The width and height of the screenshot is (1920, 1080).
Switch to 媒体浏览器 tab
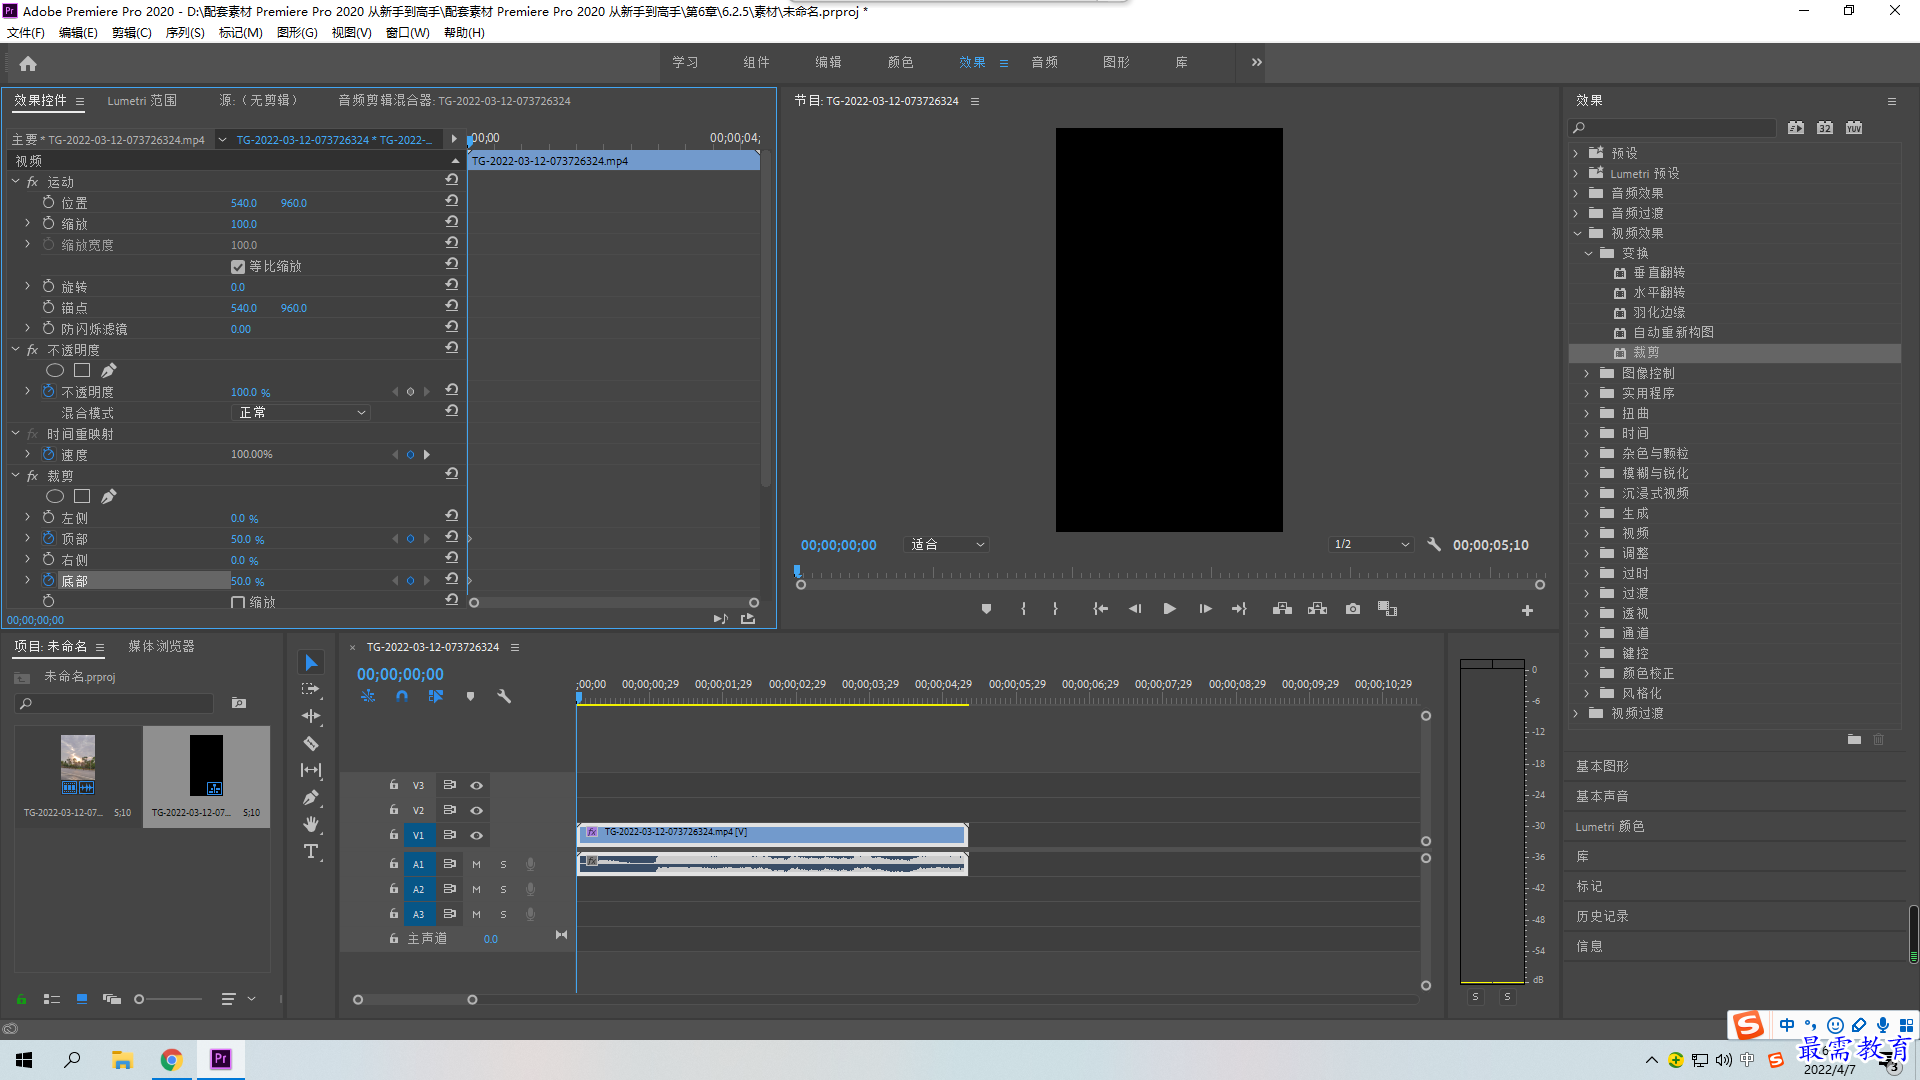pos(161,647)
